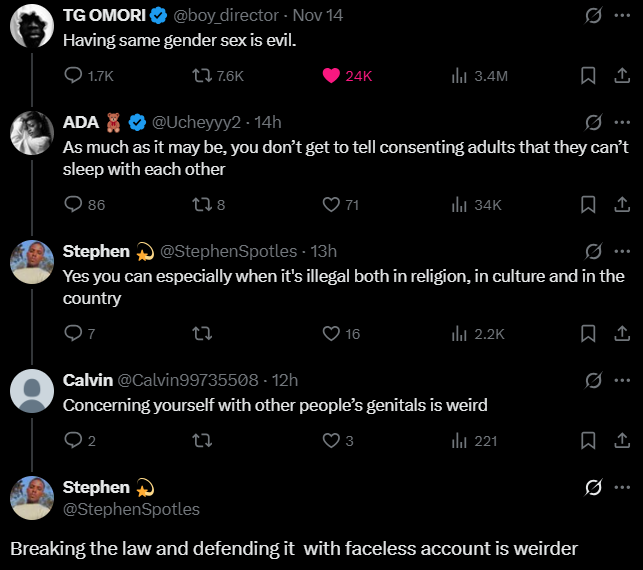
Task: Open more menu on ADA's reply
Action: (622, 123)
